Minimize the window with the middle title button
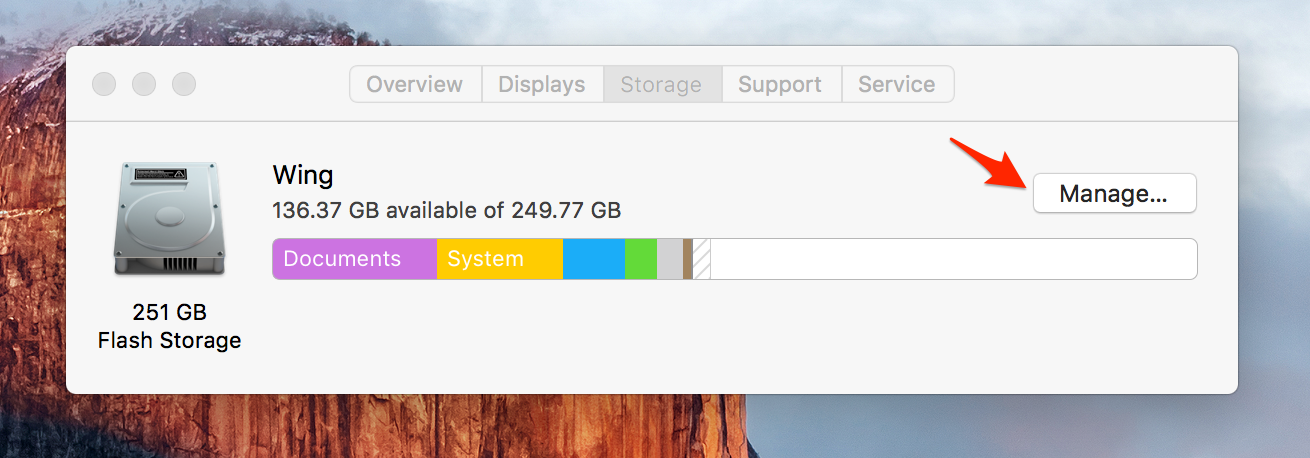The width and height of the screenshot is (1310, 458). pos(144,85)
